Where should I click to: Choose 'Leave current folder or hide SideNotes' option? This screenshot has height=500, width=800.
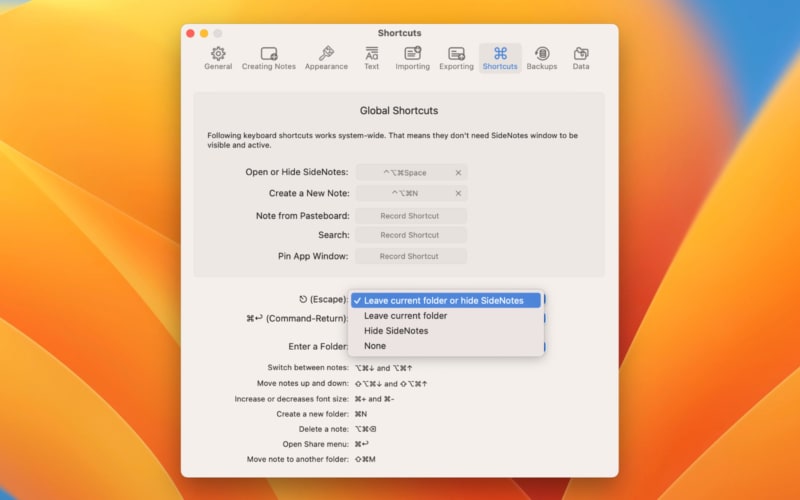coord(446,301)
